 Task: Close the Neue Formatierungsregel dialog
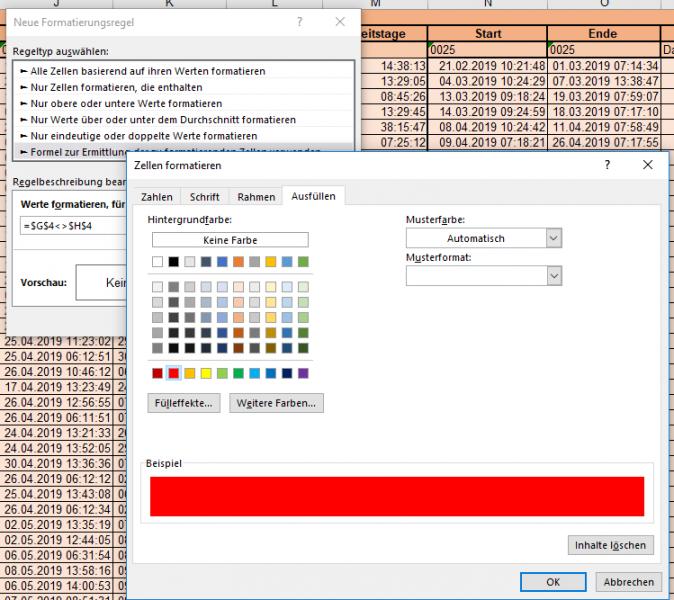click(340, 21)
